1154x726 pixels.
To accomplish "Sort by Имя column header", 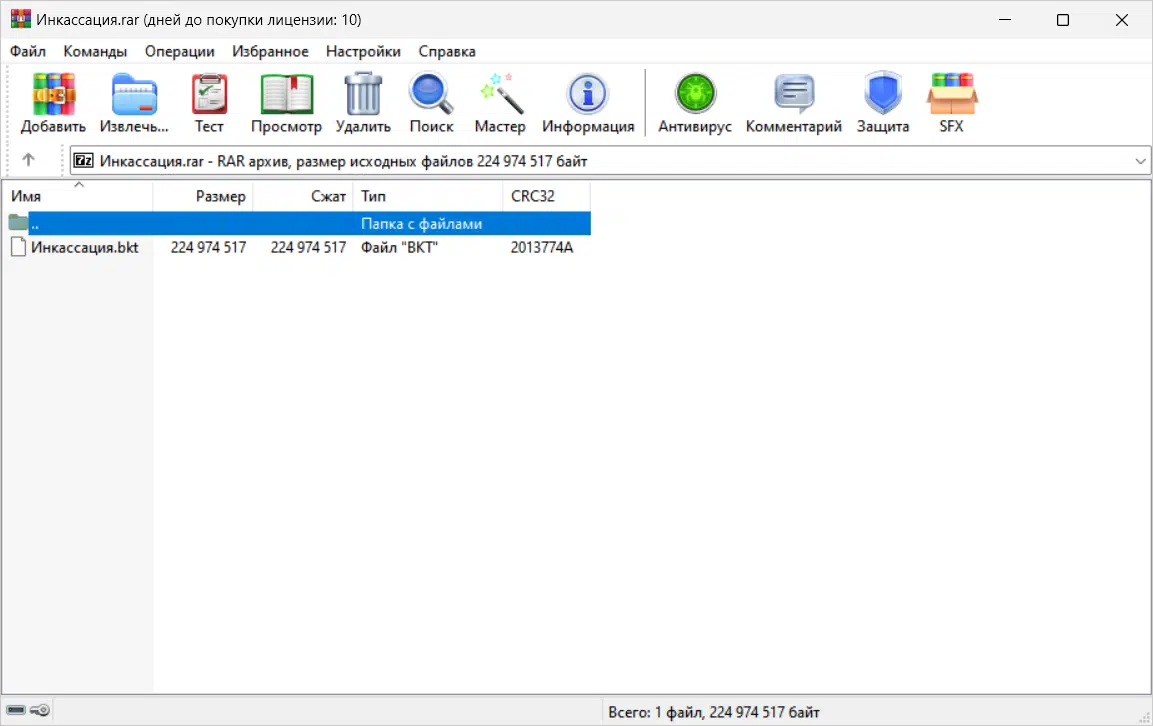I will (x=78, y=196).
